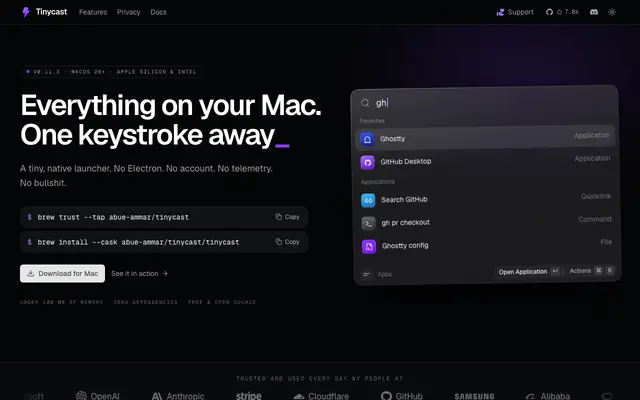Screen dimensions: 640x400
Task: Open the Features nav link
Action: pos(93,12)
